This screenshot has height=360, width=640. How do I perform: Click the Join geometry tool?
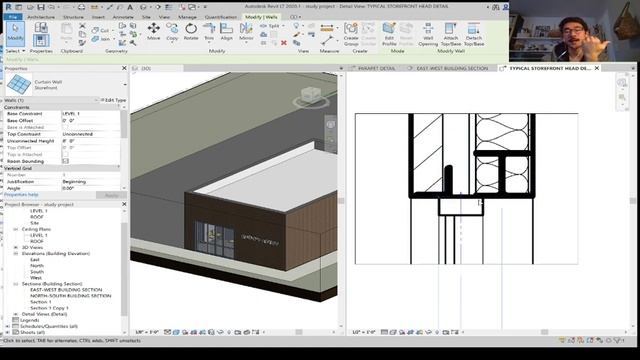(101, 39)
